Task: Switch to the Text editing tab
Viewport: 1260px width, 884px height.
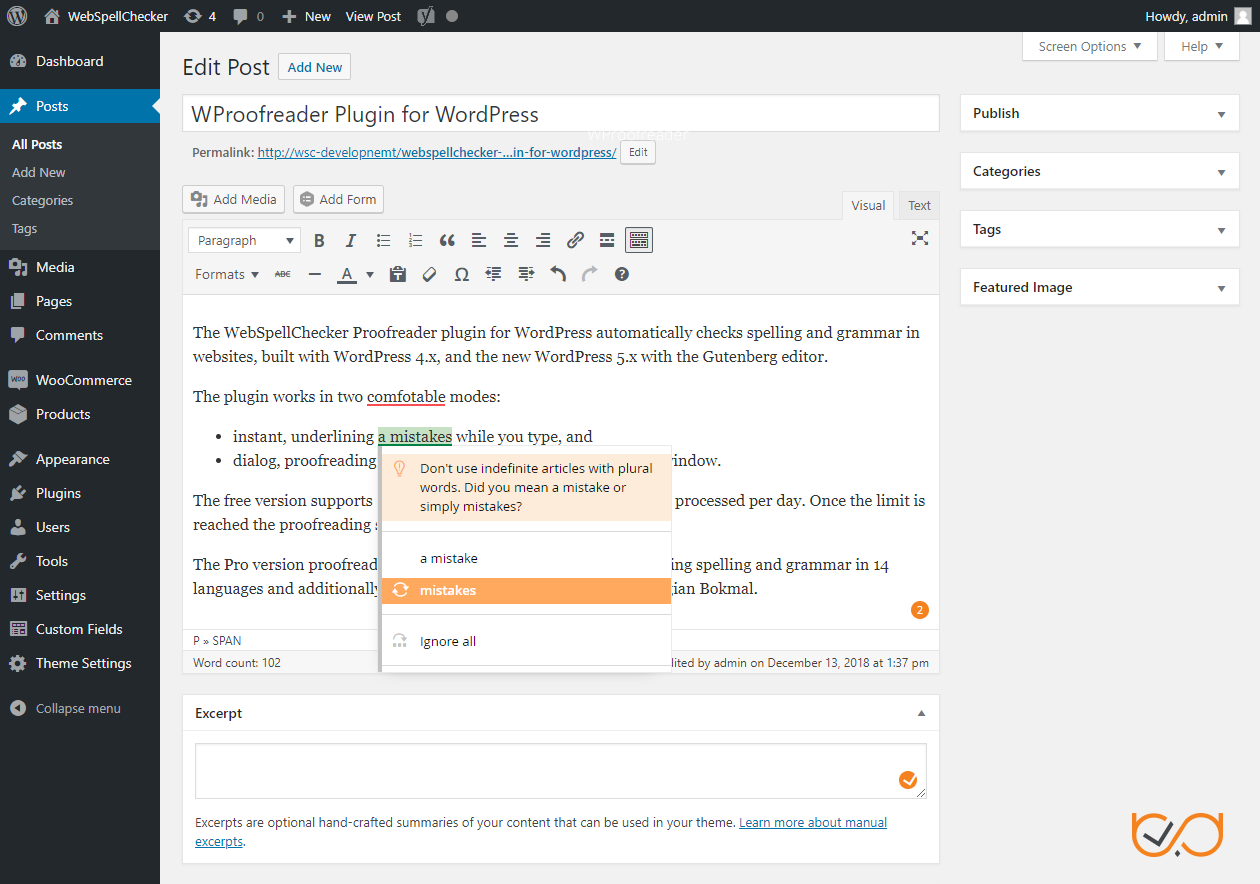Action: (x=918, y=205)
